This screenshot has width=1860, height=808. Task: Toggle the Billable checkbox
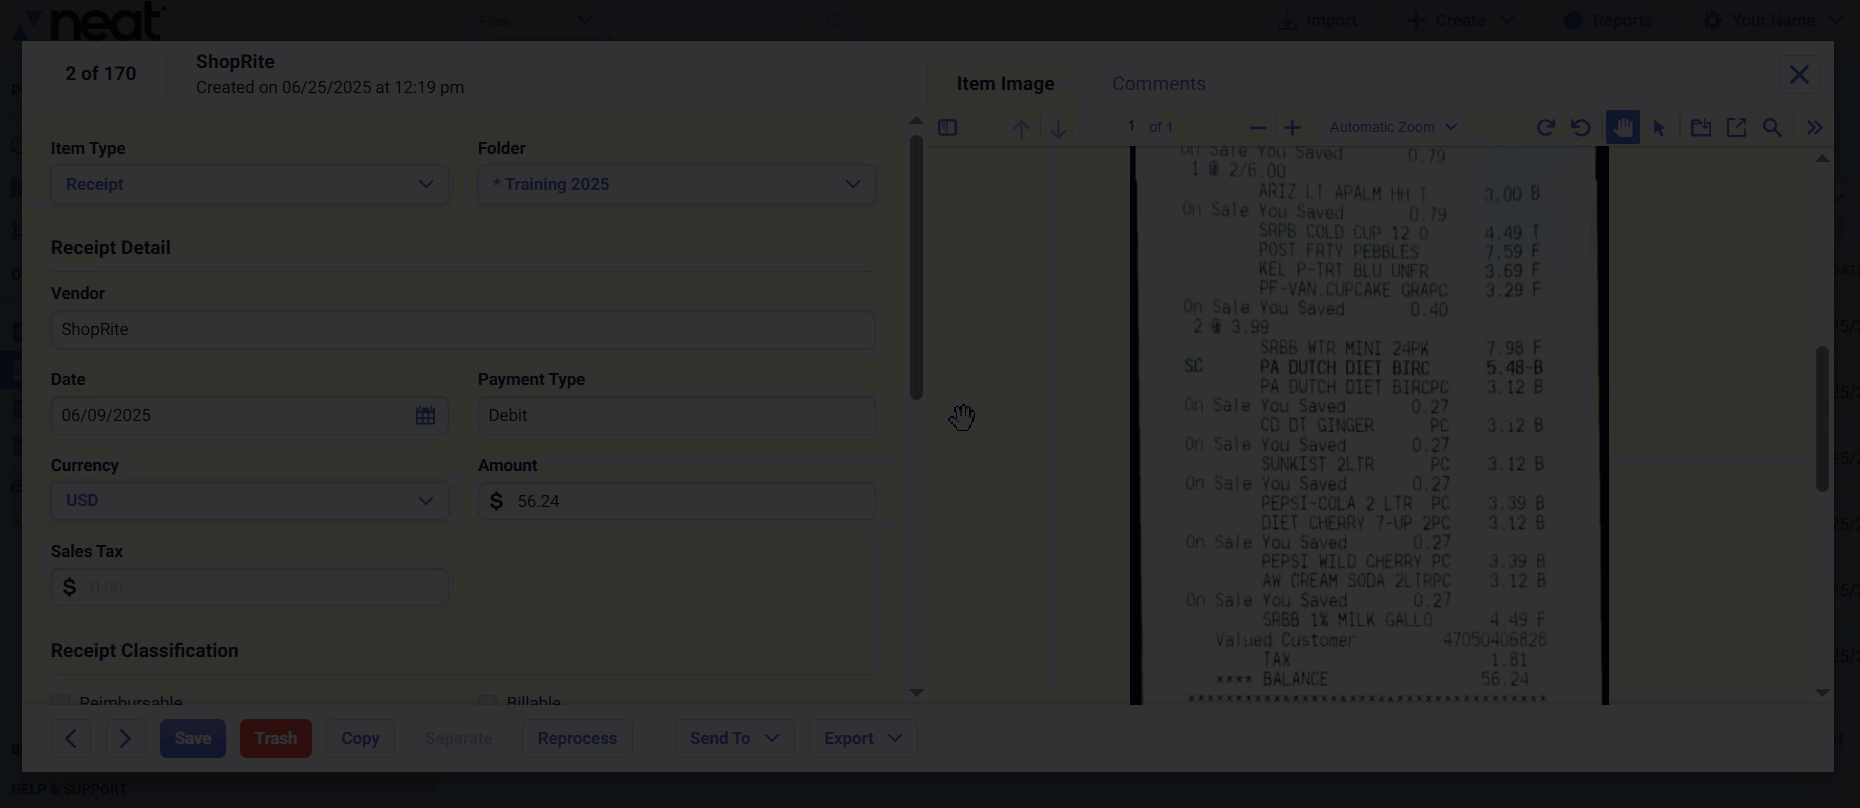click(x=488, y=702)
